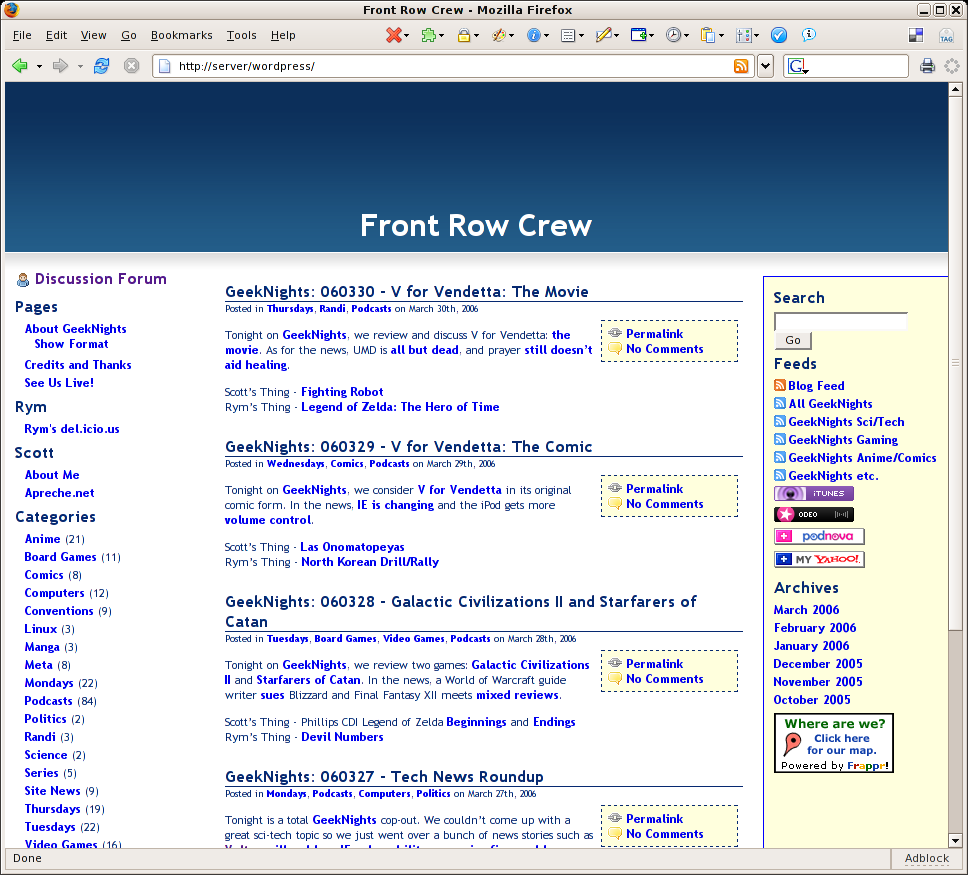This screenshot has width=968, height=875.
Task: Click the Go search button
Action: tap(793, 340)
